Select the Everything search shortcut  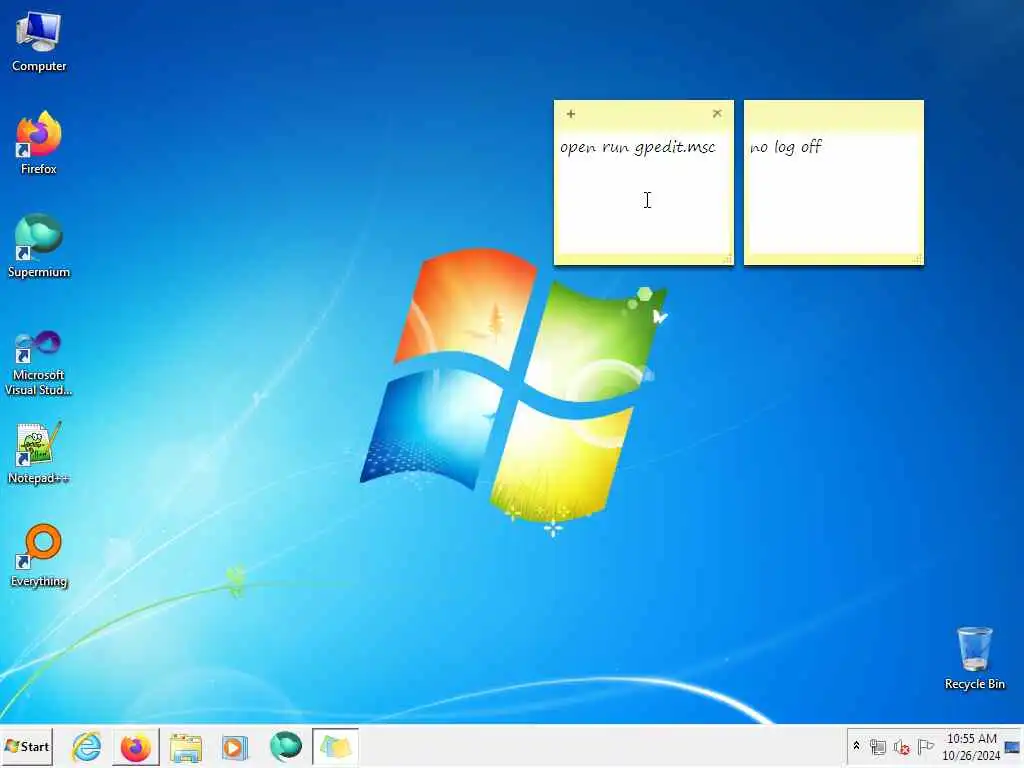(39, 556)
